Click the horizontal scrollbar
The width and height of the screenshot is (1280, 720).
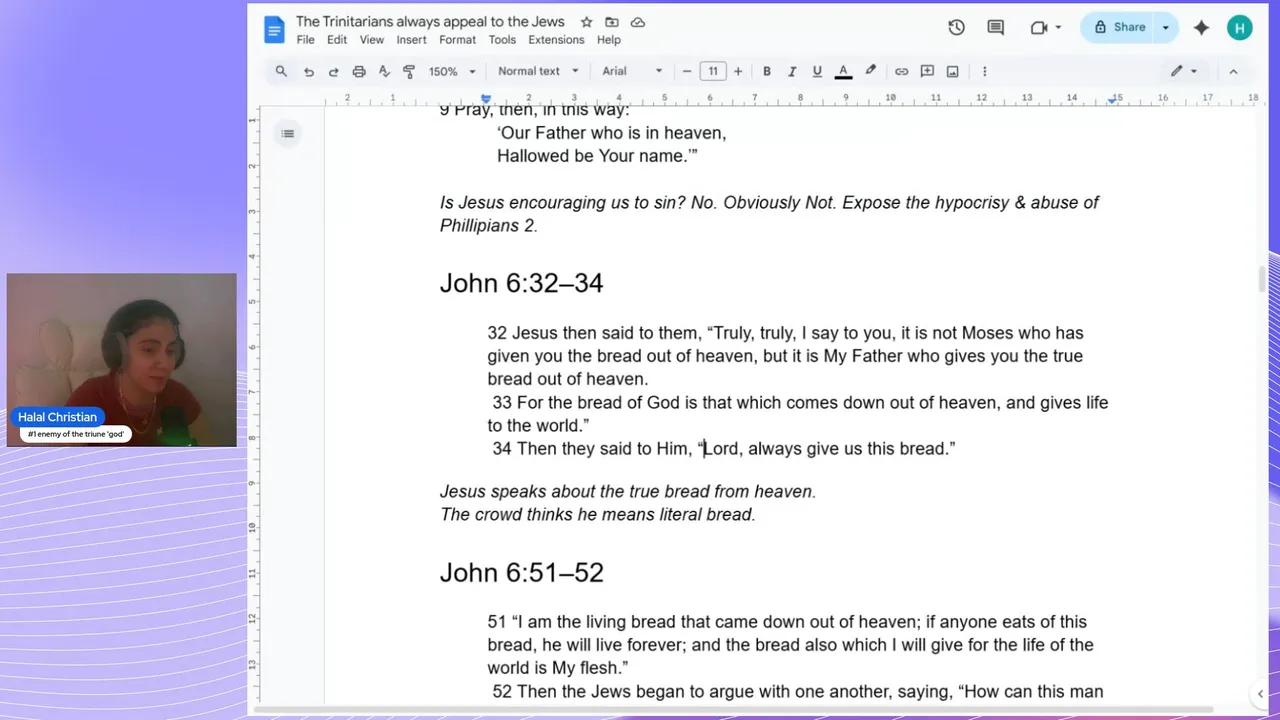735,710
